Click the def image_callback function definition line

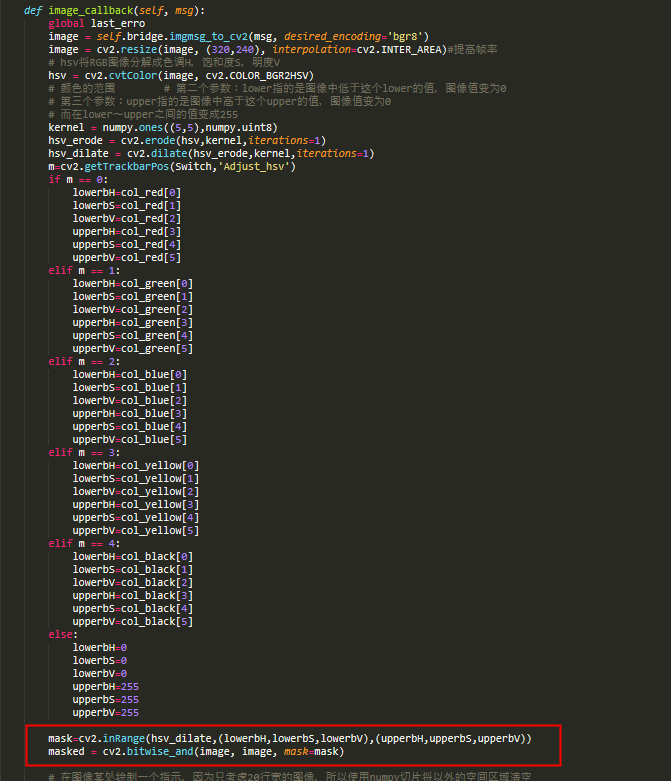tap(114, 10)
